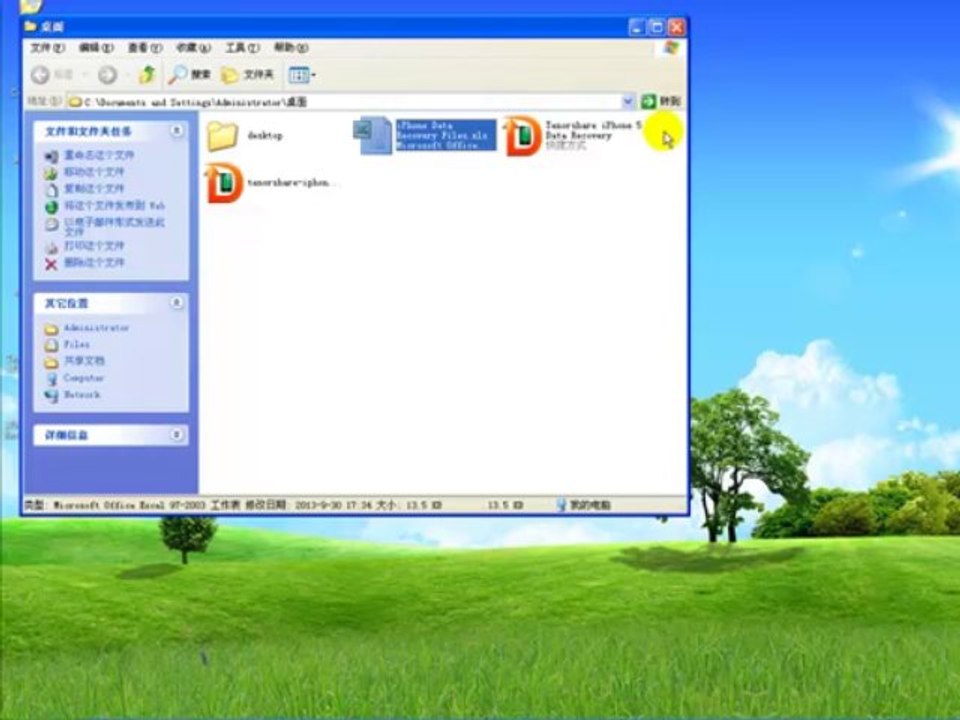The height and width of the screenshot is (720, 960).
Task: Click 打印这个文件 print task
Action: [x=84, y=246]
